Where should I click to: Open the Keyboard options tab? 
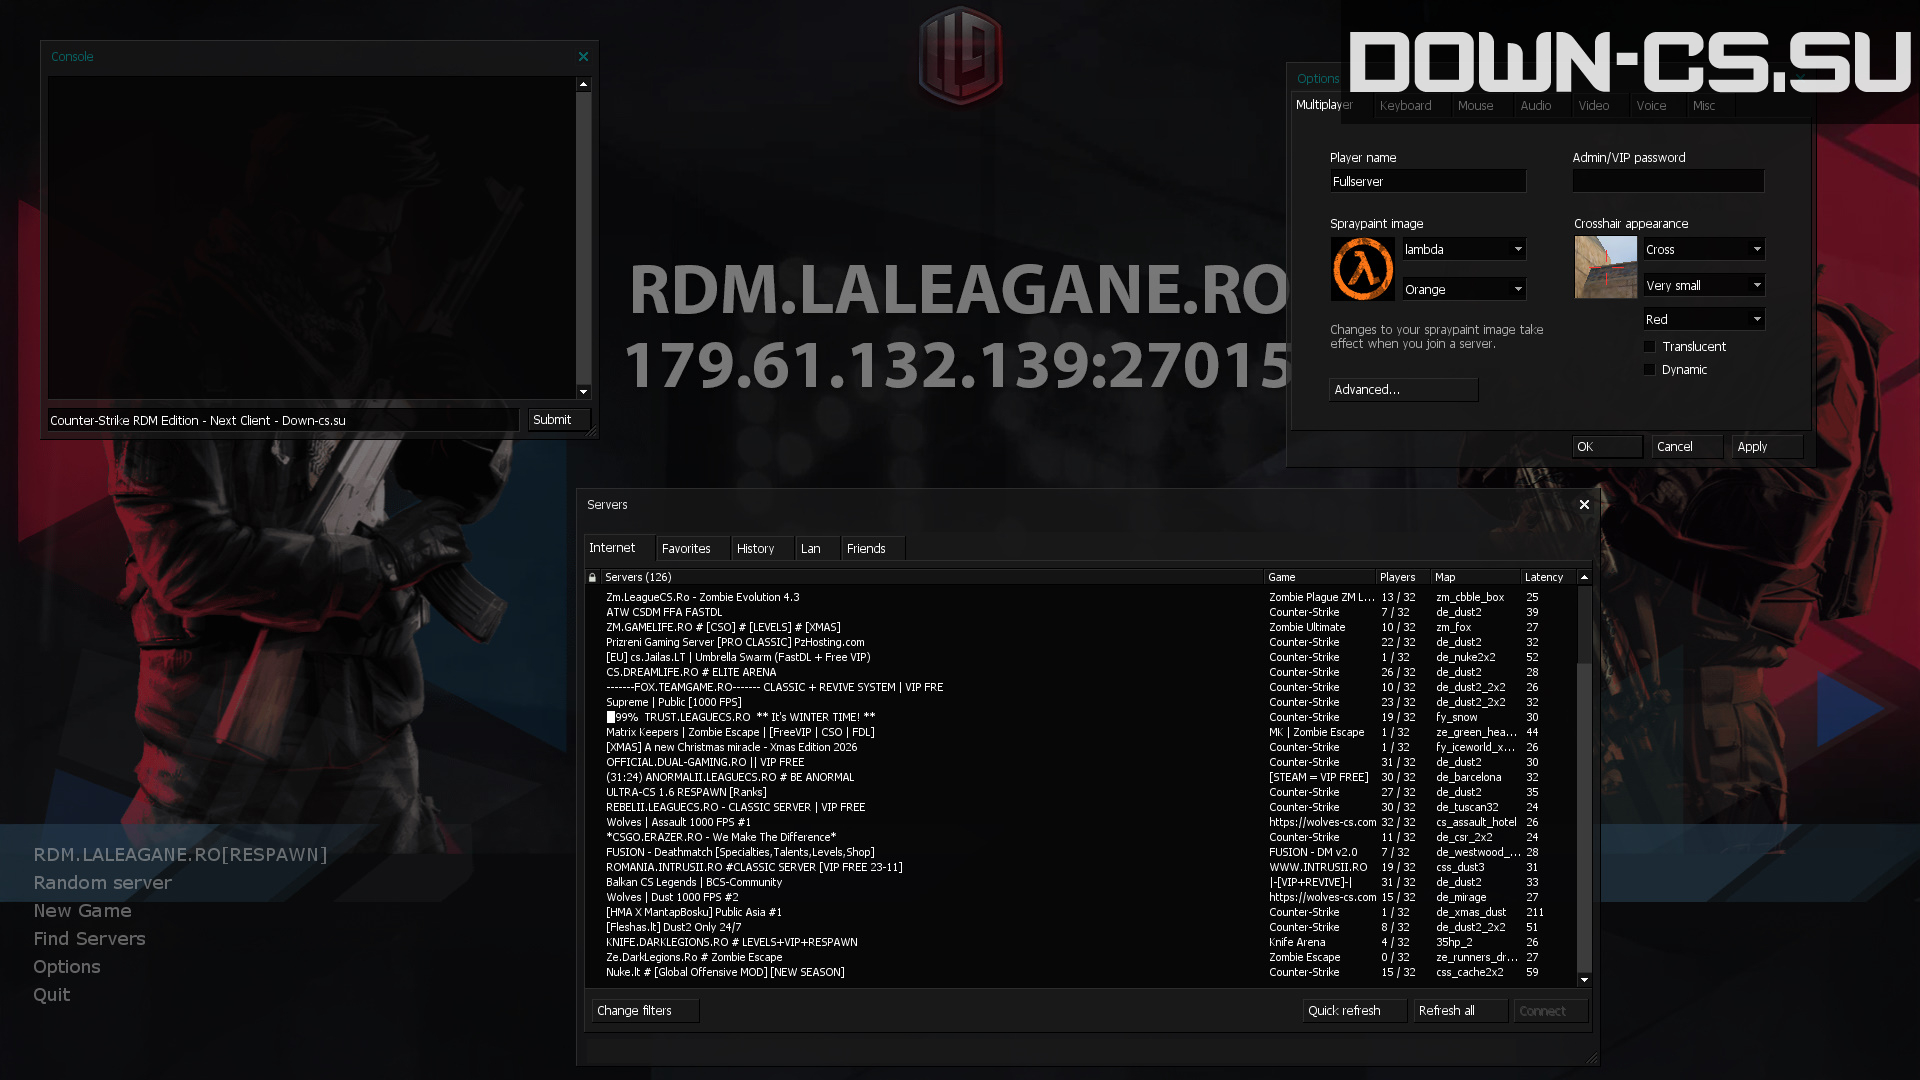[x=1405, y=106]
